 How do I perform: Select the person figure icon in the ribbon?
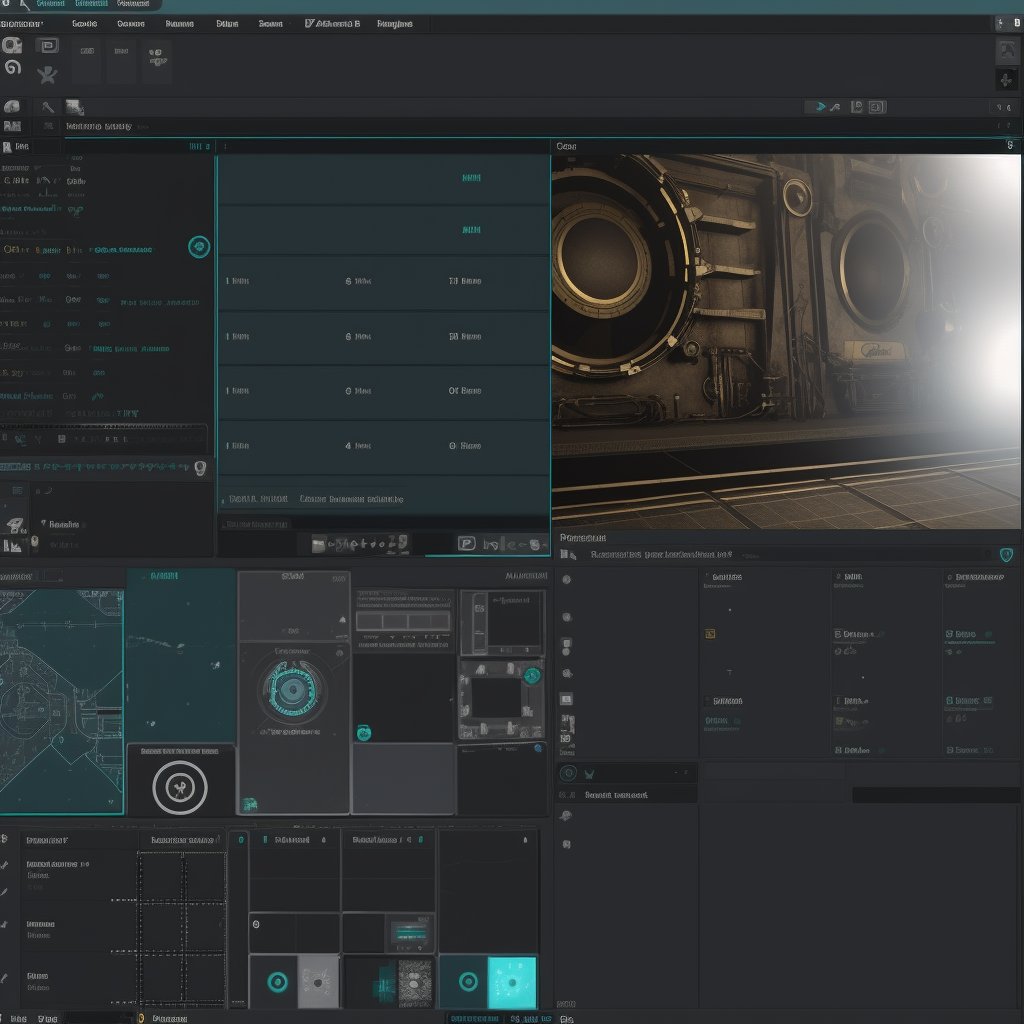[47, 75]
